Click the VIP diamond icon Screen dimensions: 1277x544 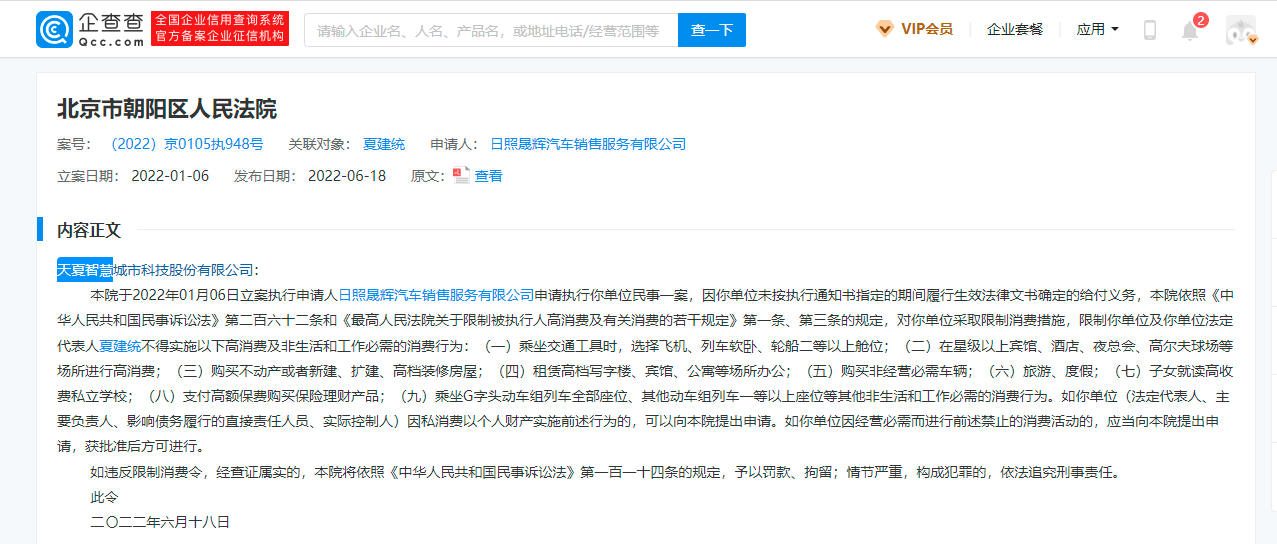(x=885, y=29)
